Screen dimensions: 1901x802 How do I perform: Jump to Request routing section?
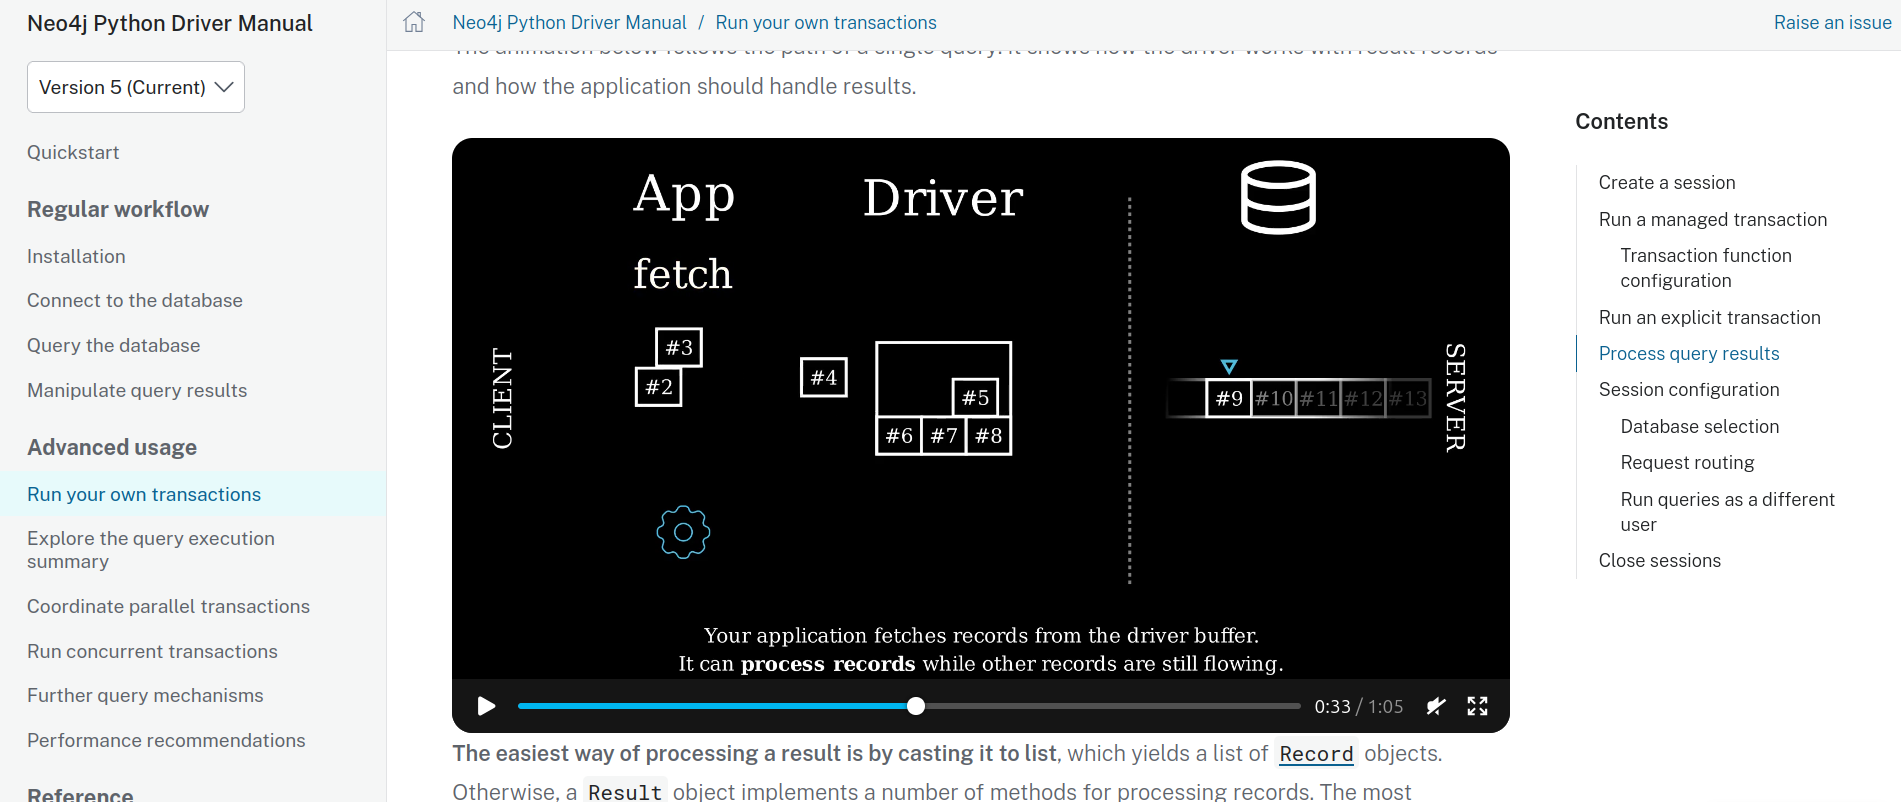pos(1687,462)
